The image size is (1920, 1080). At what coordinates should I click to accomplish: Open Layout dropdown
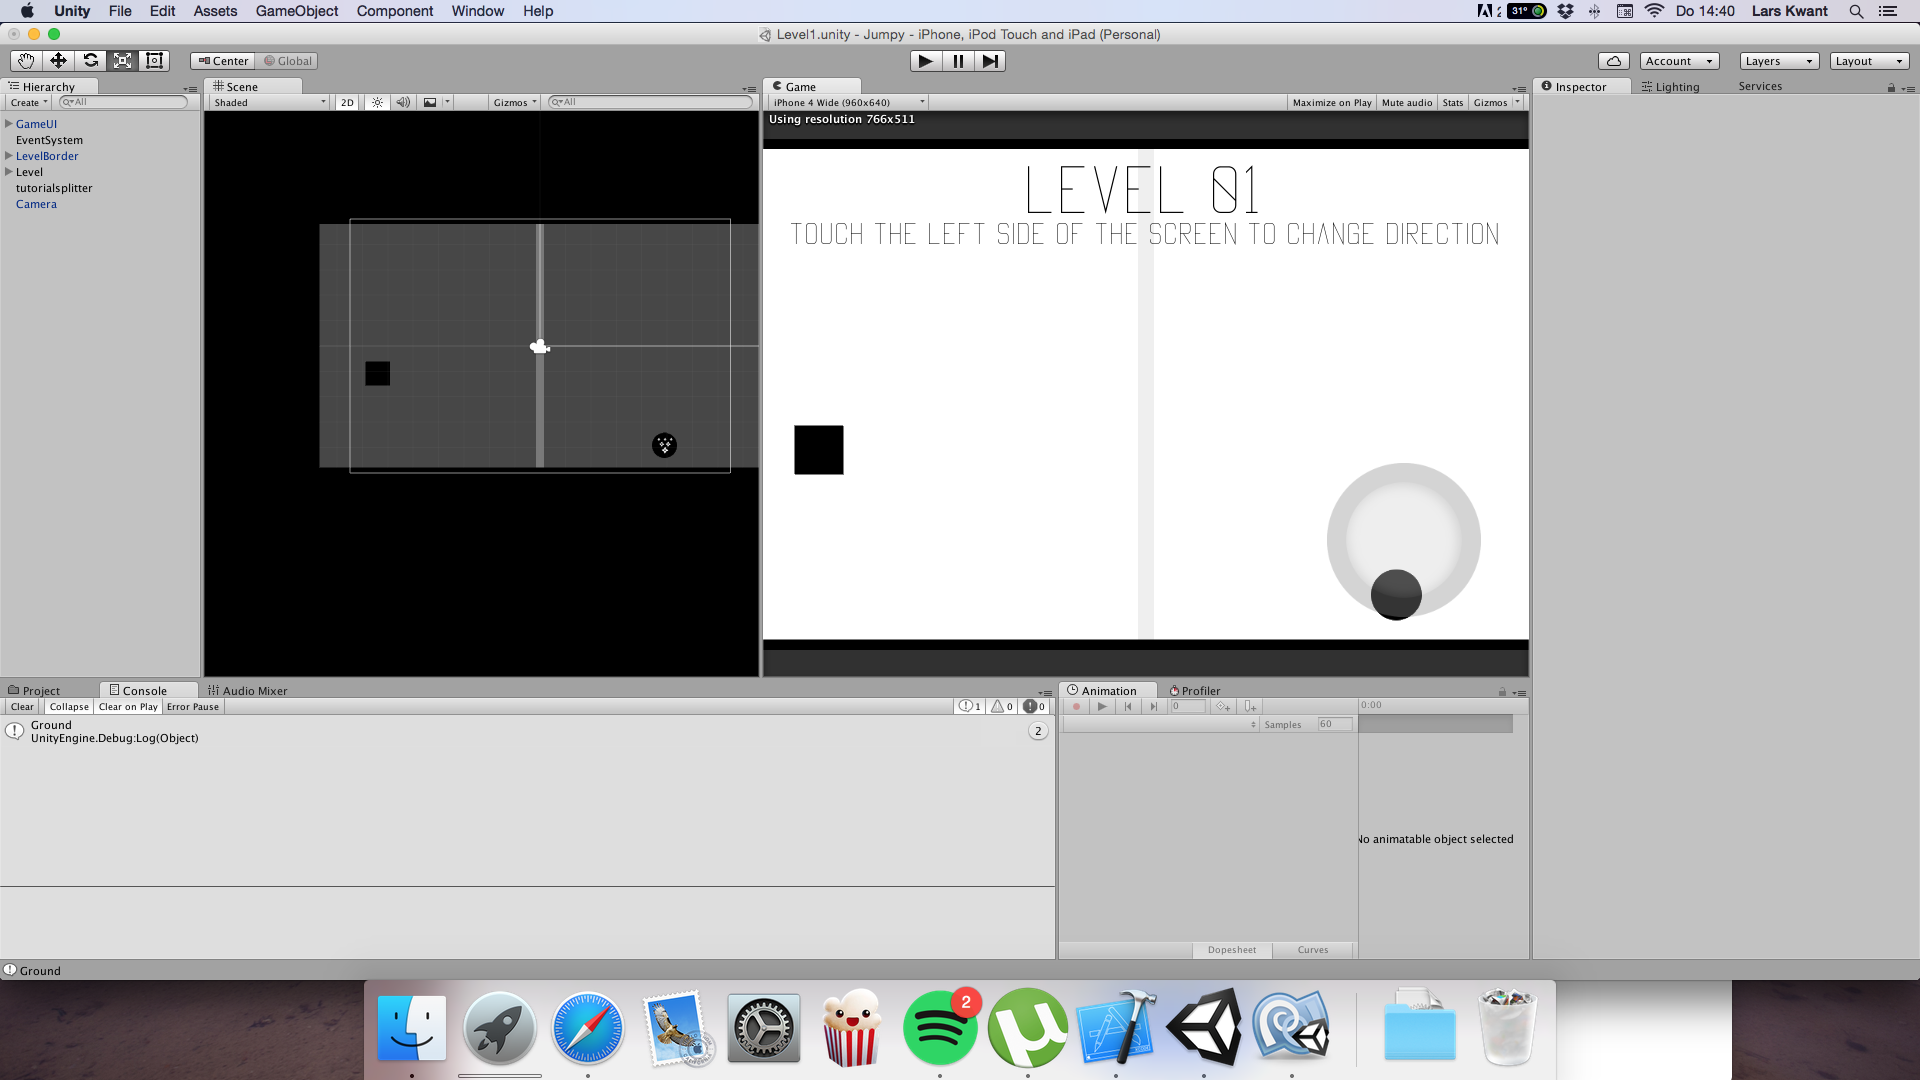pyautogui.click(x=1869, y=61)
